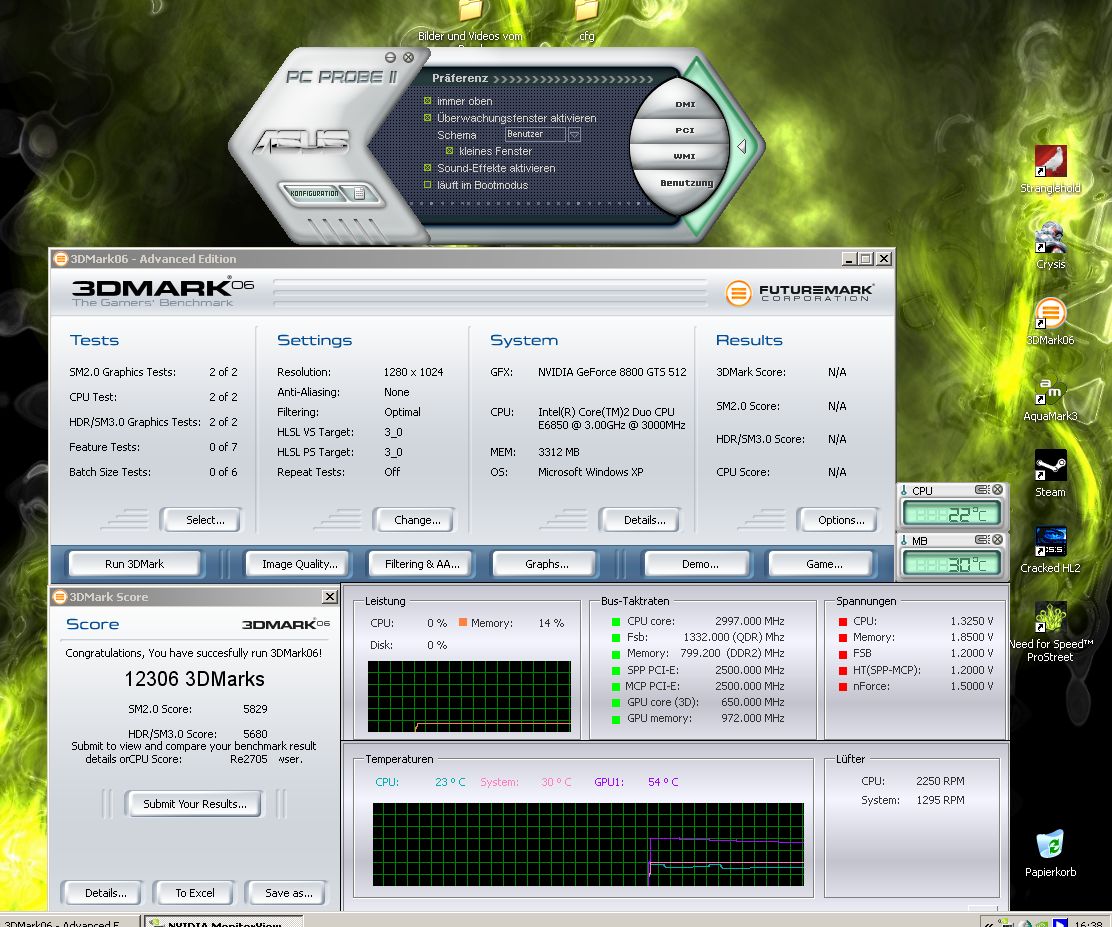Click the MB 30°C temperature display
Viewport: 1112px width, 927px height.
(x=951, y=564)
